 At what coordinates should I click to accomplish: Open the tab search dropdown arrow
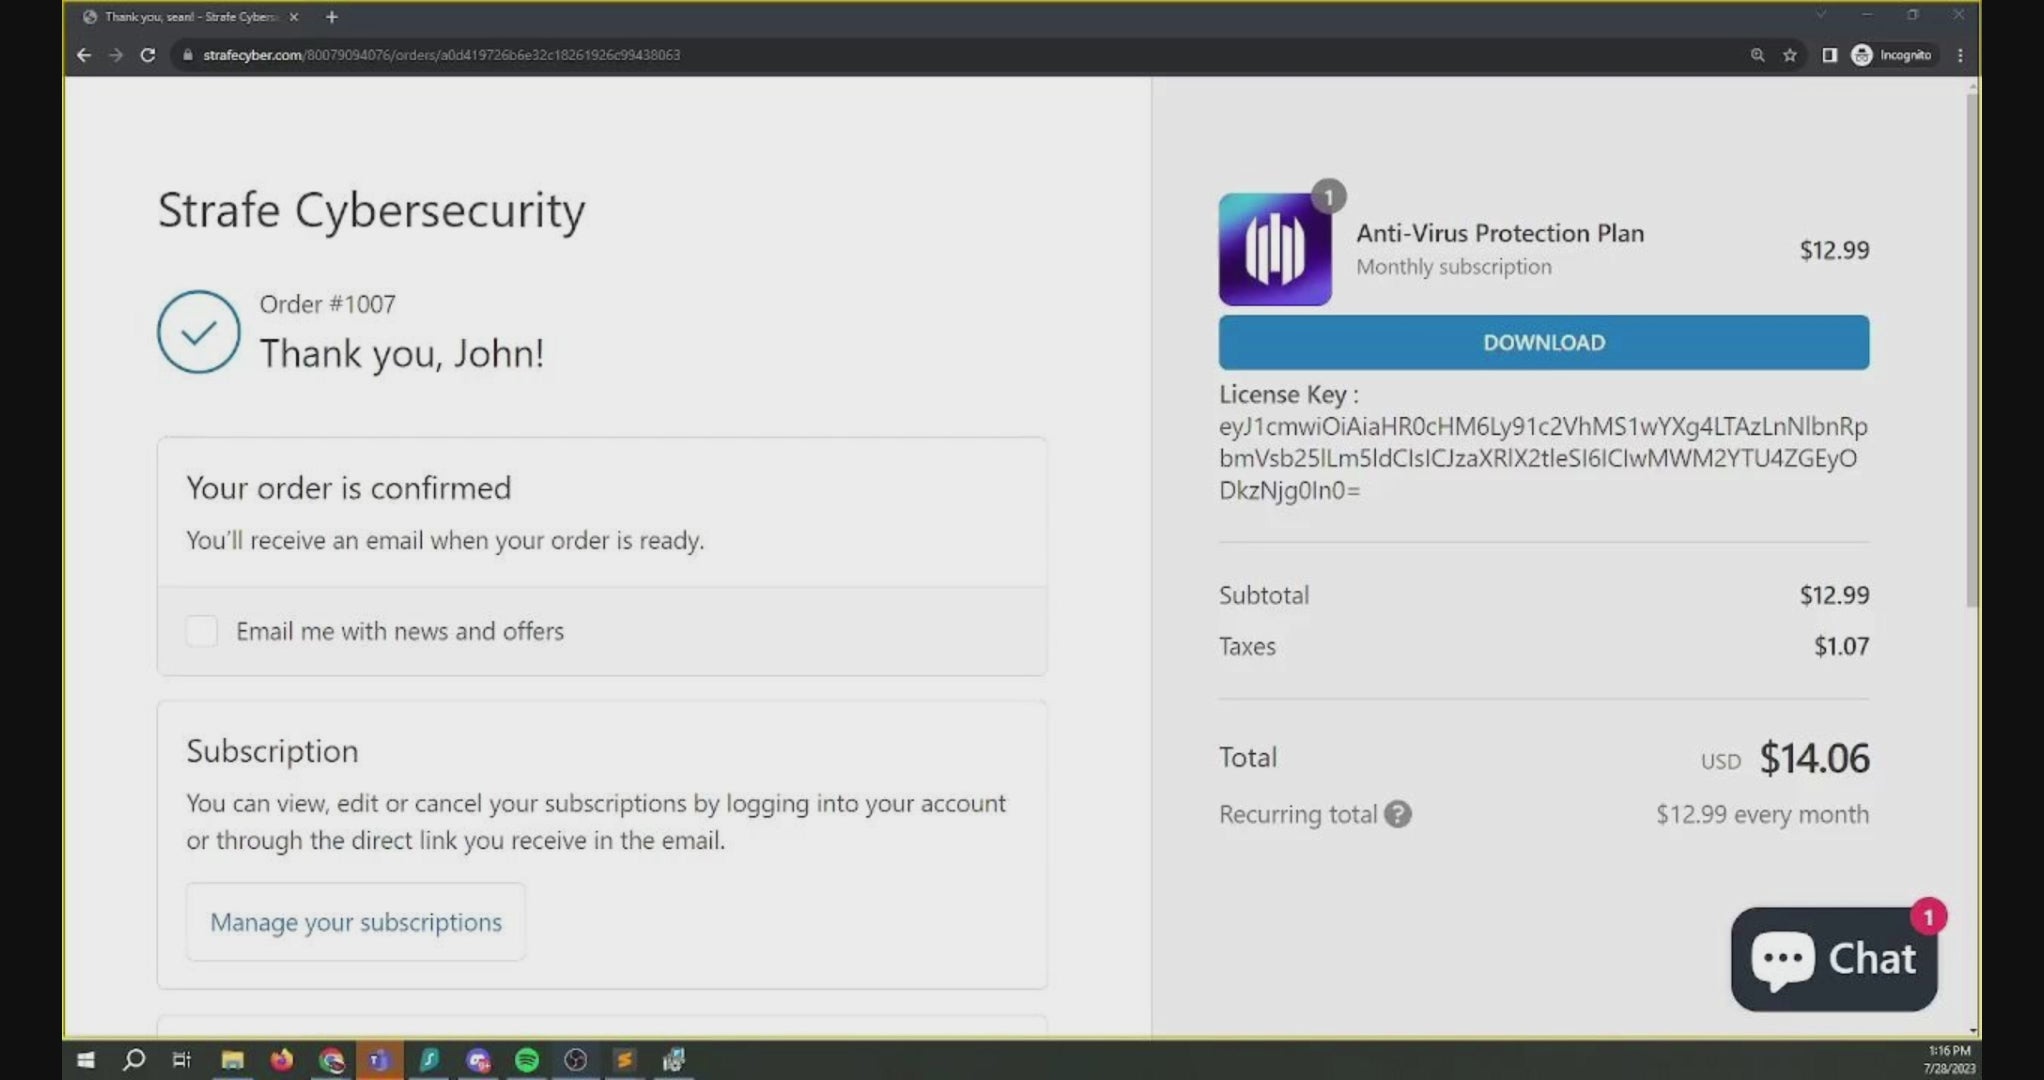coord(1821,15)
